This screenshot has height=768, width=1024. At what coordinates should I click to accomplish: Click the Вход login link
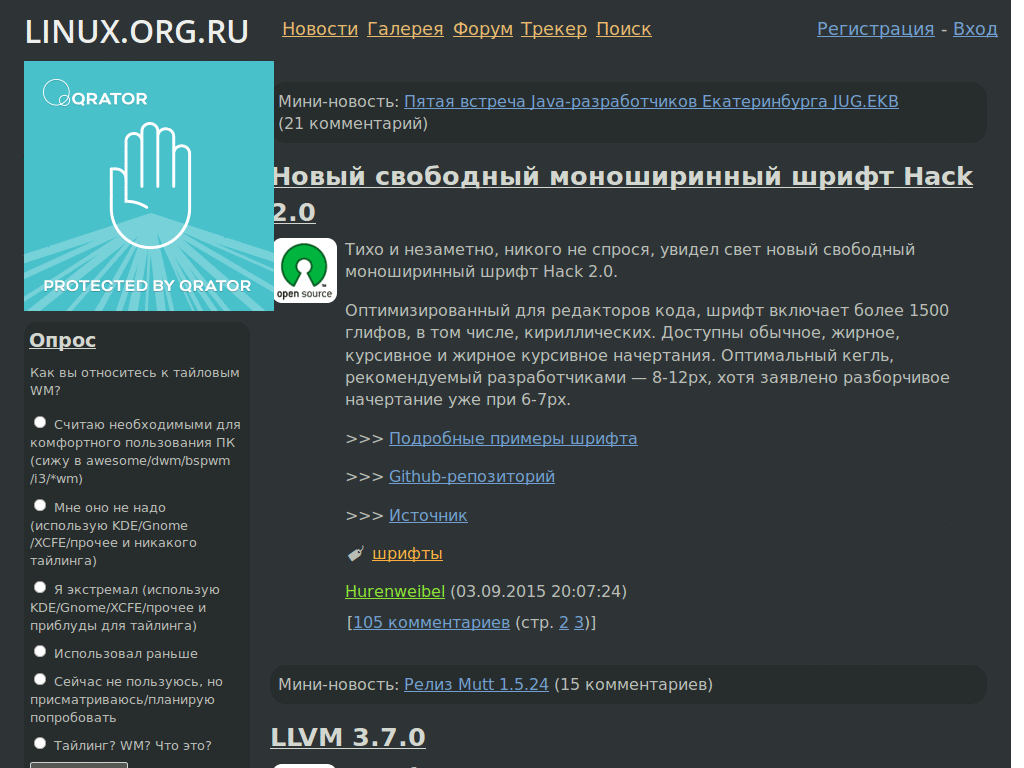tap(975, 29)
